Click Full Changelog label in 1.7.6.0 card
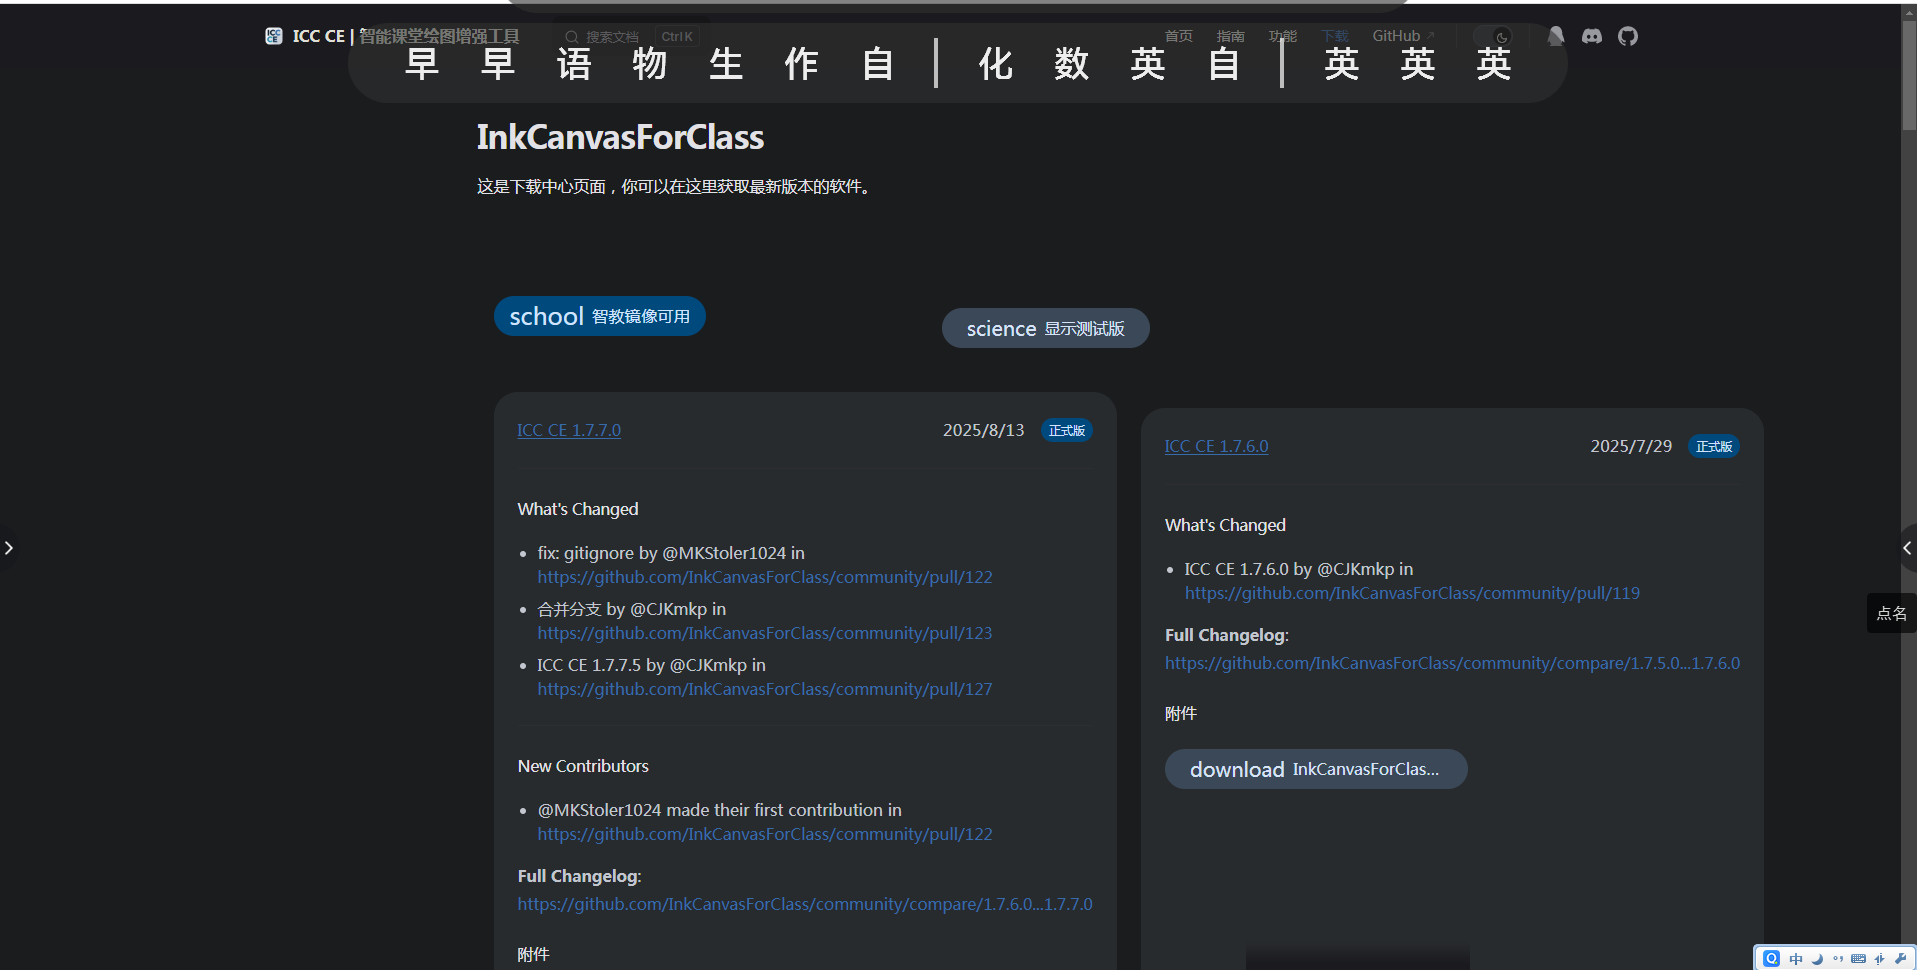The height and width of the screenshot is (970, 1917). click(x=1227, y=635)
